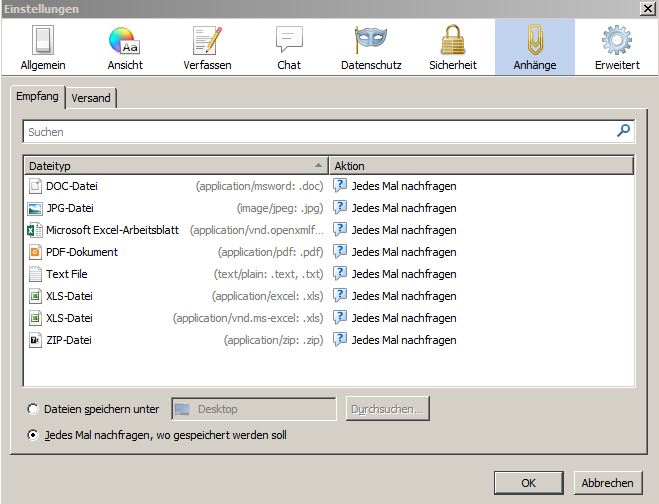
Task: Click question-mark action icon for JPG-Datei
Action: [340, 207]
